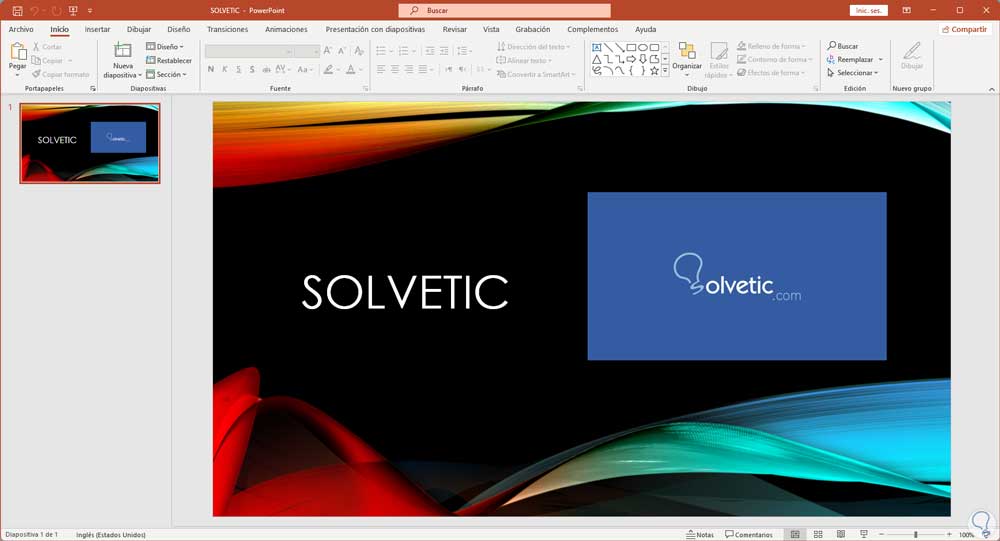Image resolution: width=1000 pixels, height=541 pixels.
Task: Open the Revisar tab
Action: tap(455, 29)
